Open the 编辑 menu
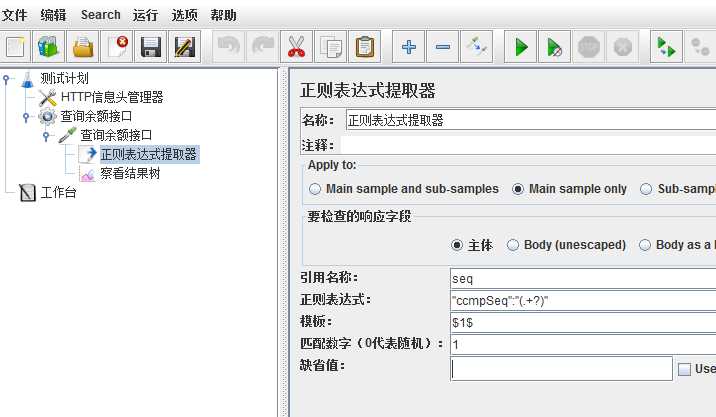 (53, 15)
